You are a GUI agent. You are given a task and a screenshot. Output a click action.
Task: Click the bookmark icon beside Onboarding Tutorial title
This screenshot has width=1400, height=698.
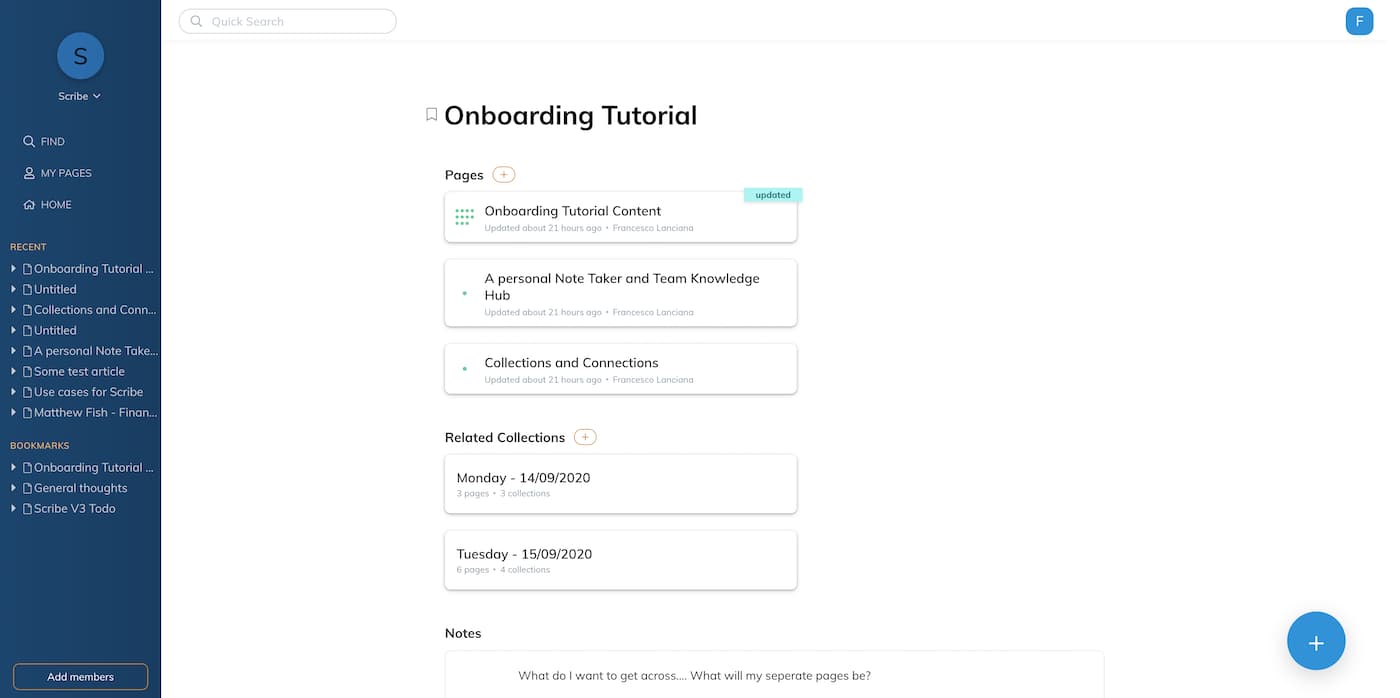click(x=431, y=115)
